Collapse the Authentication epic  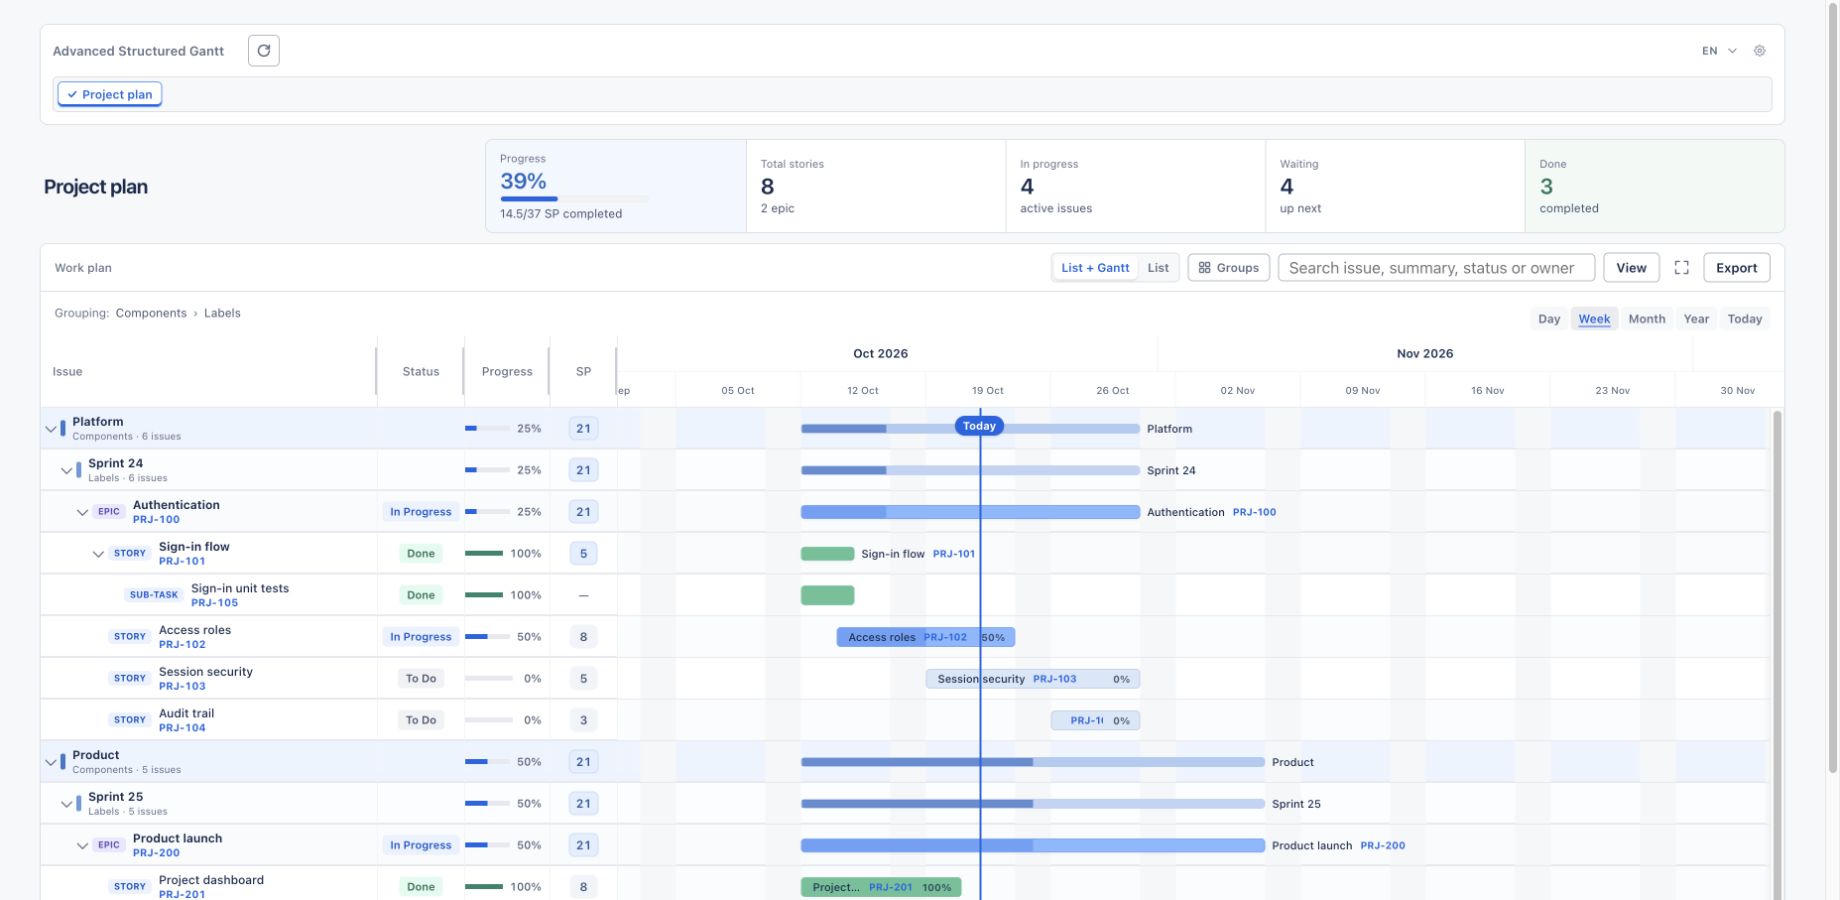tap(83, 512)
